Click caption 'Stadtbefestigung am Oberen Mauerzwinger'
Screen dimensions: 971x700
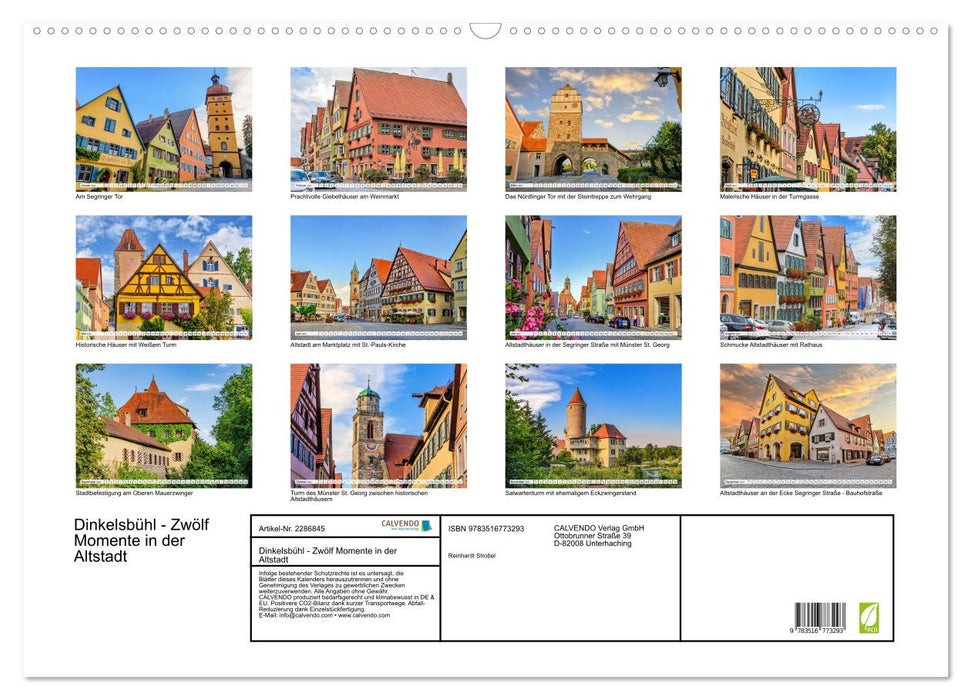tap(134, 493)
